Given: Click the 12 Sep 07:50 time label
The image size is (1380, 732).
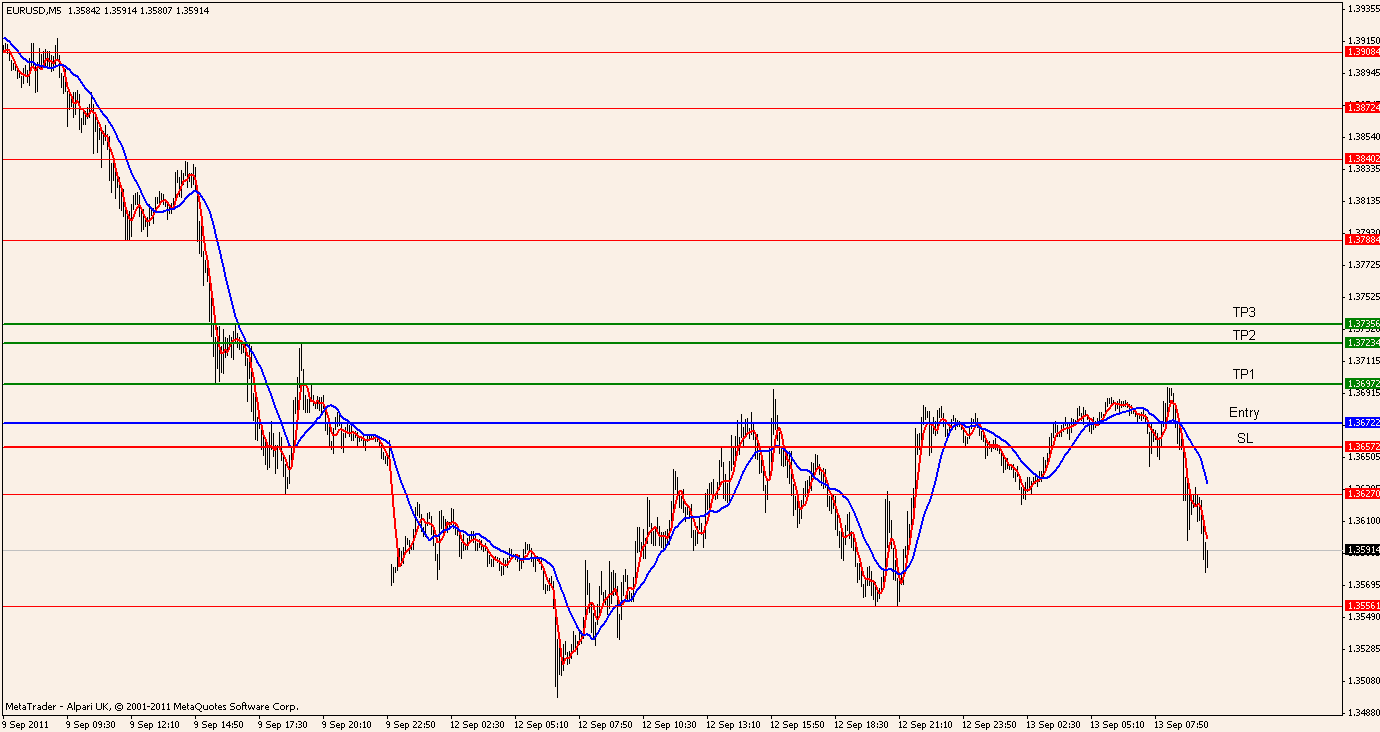Looking at the screenshot, I should [605, 723].
